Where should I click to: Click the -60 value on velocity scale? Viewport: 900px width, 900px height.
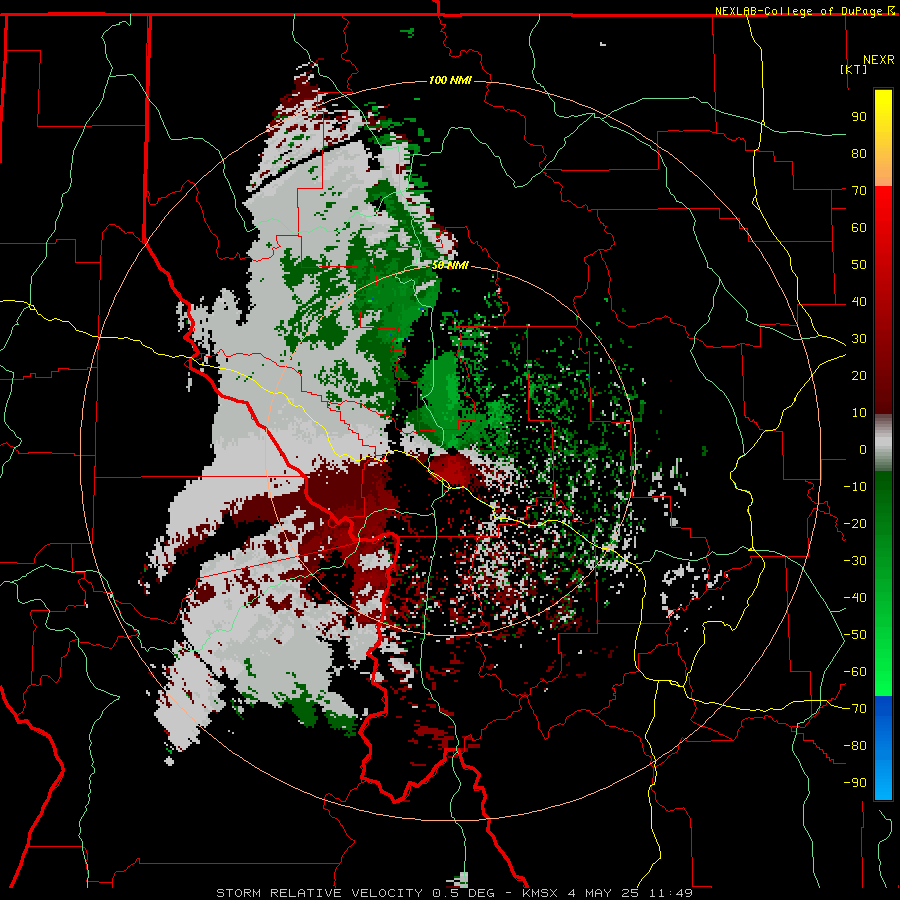855,672
